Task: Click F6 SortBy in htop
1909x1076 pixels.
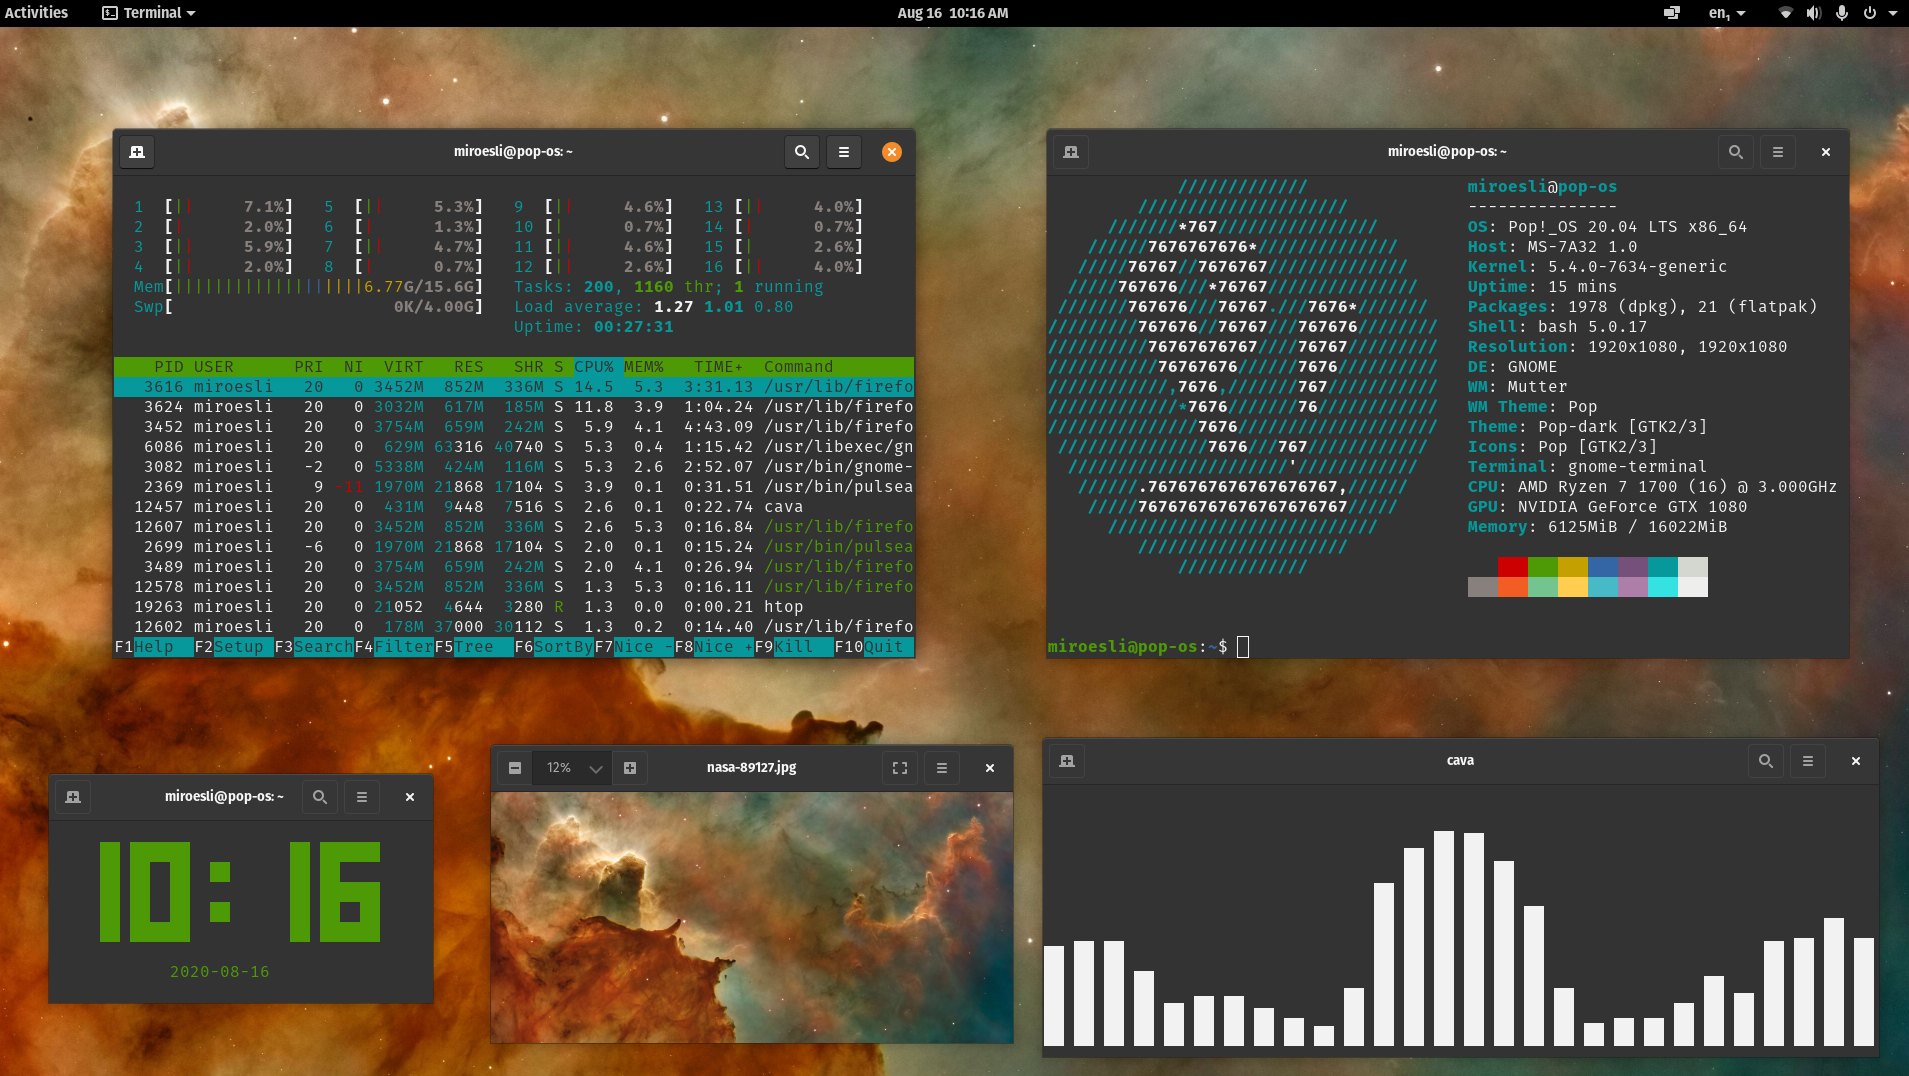Action: click(554, 647)
